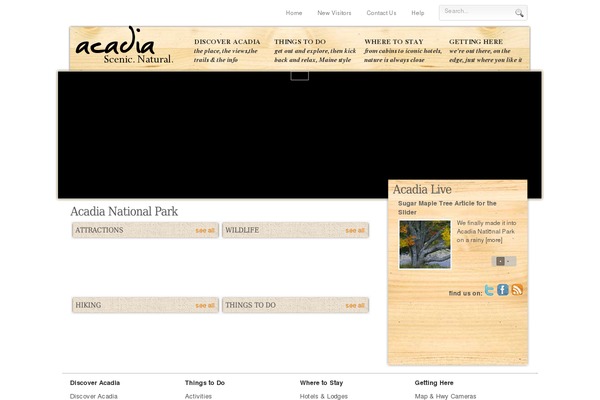Click the maple tree thumbnail image
This screenshot has height=400, width=600.
[x=425, y=244]
